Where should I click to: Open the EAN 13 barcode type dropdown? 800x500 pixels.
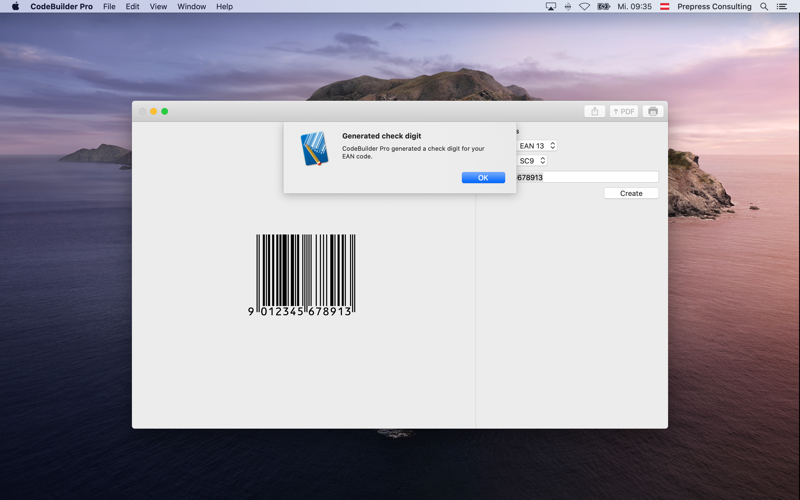pos(536,146)
